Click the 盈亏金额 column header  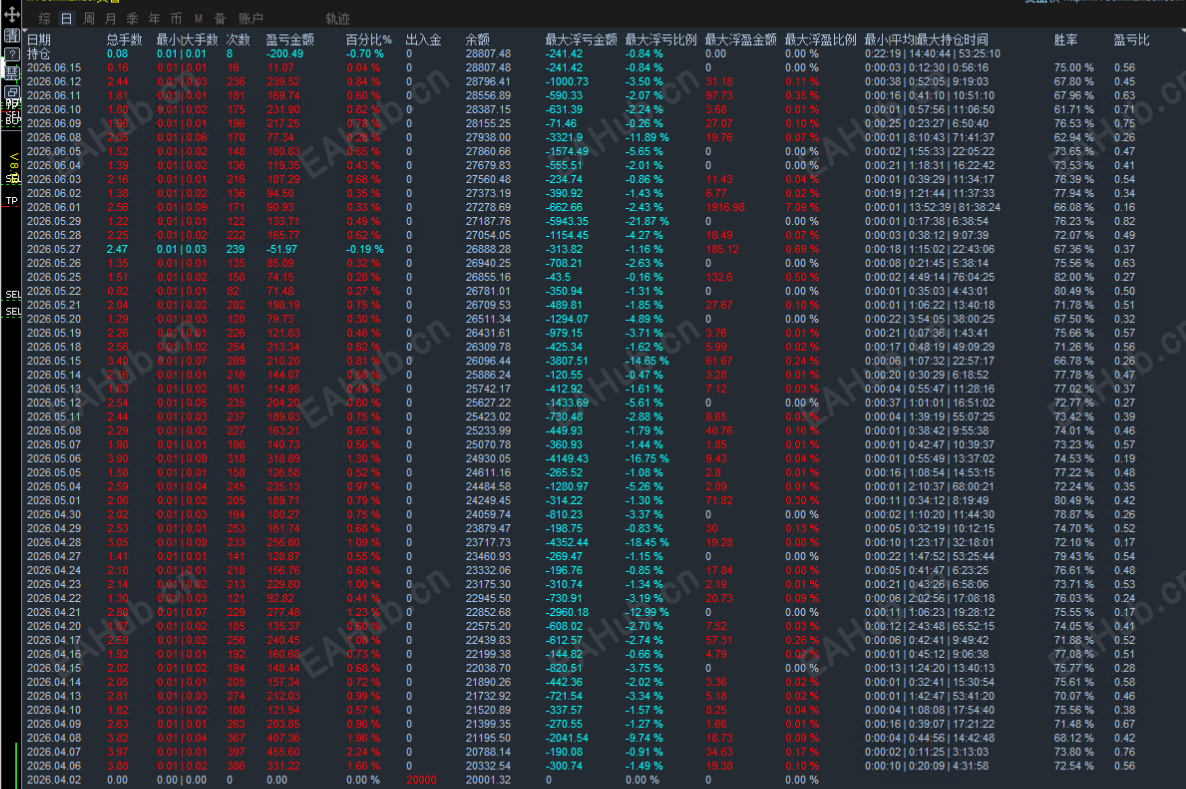[x=290, y=39]
